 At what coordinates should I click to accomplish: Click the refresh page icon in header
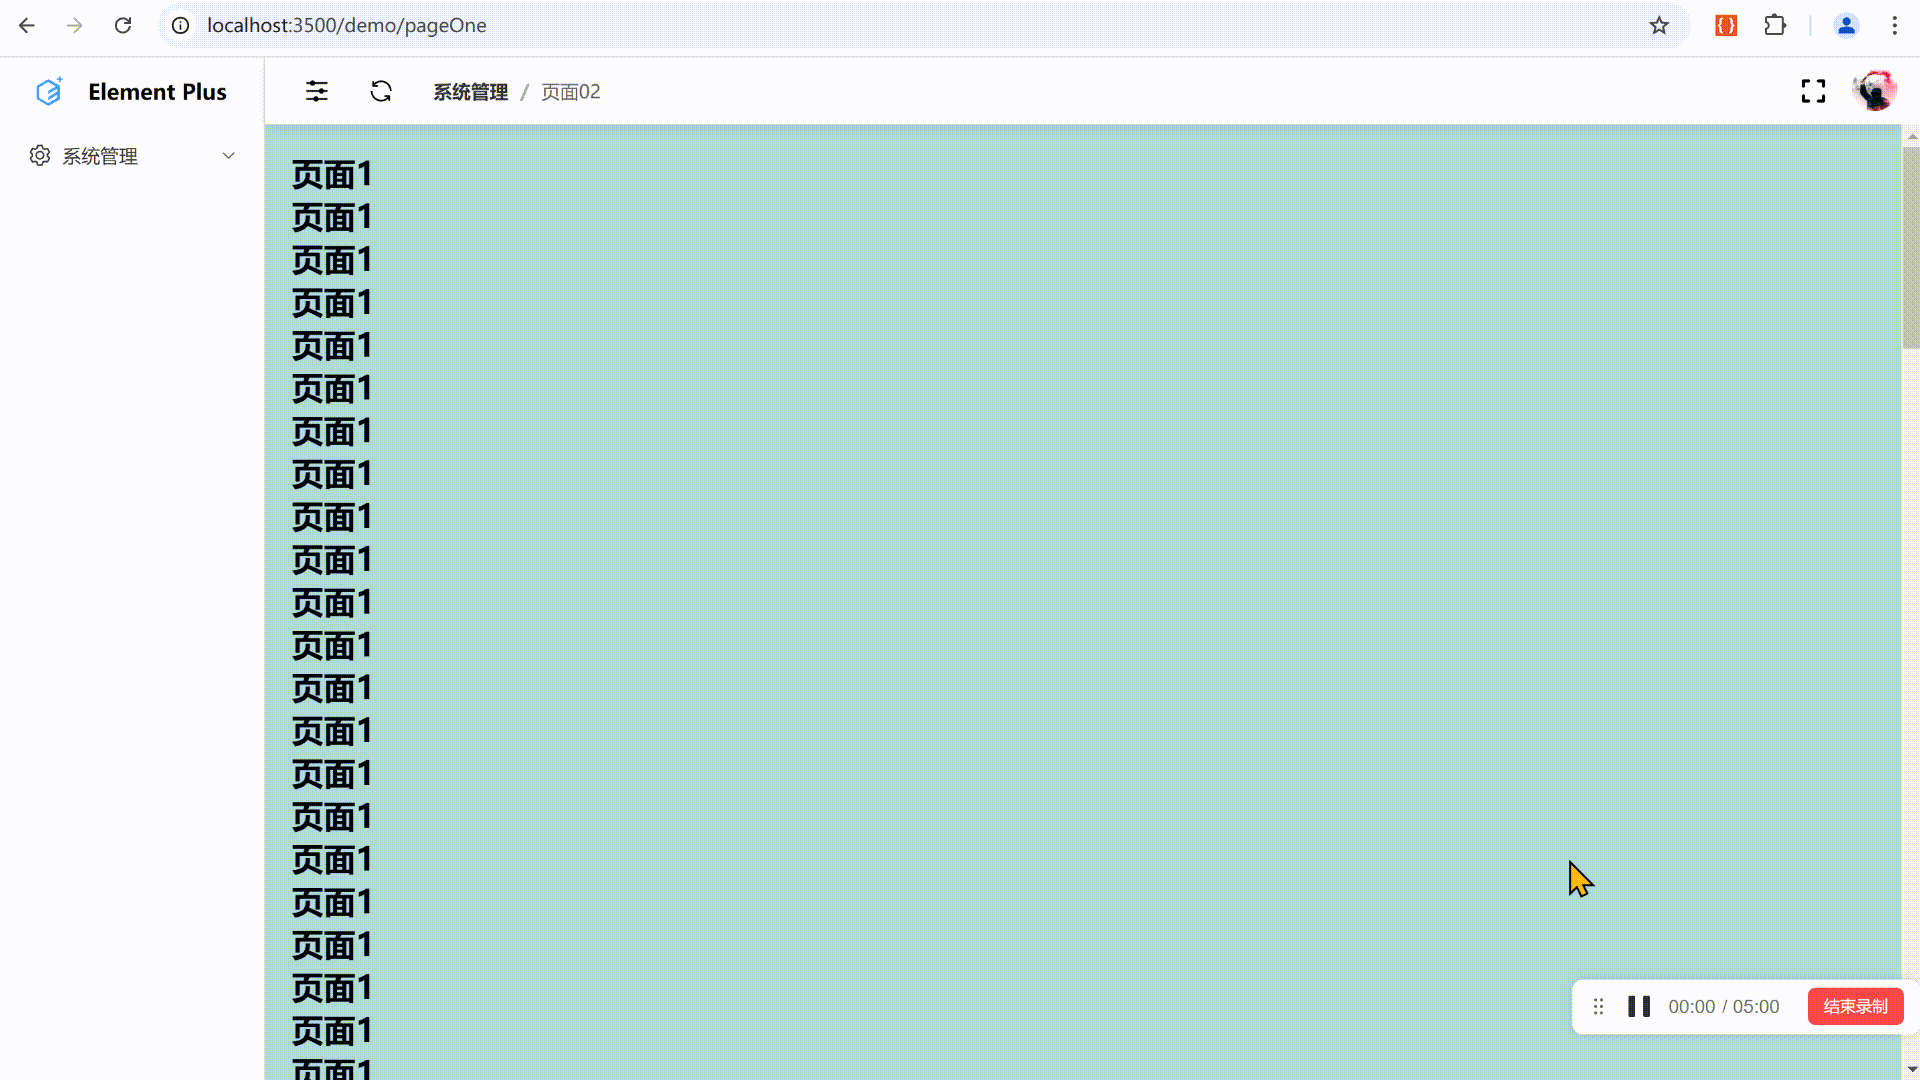381,92
